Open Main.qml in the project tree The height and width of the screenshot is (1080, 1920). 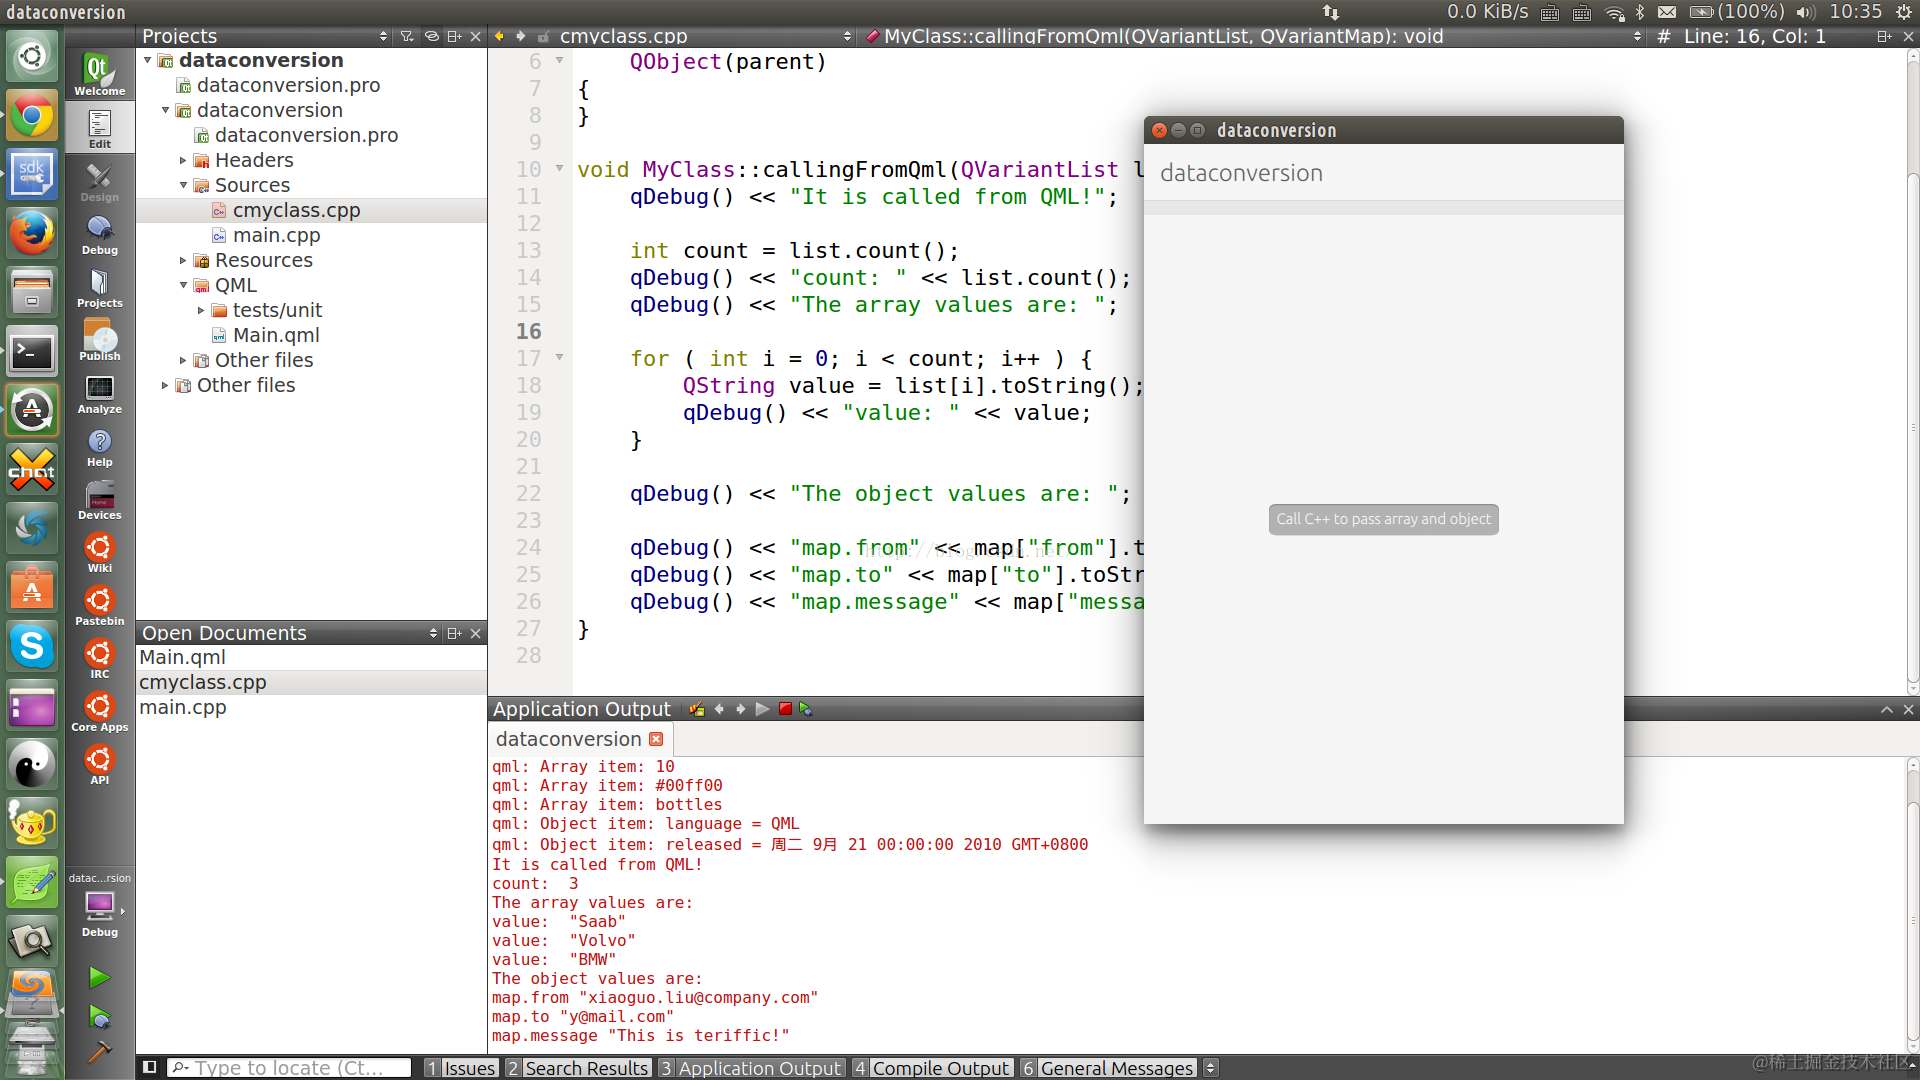tap(276, 335)
